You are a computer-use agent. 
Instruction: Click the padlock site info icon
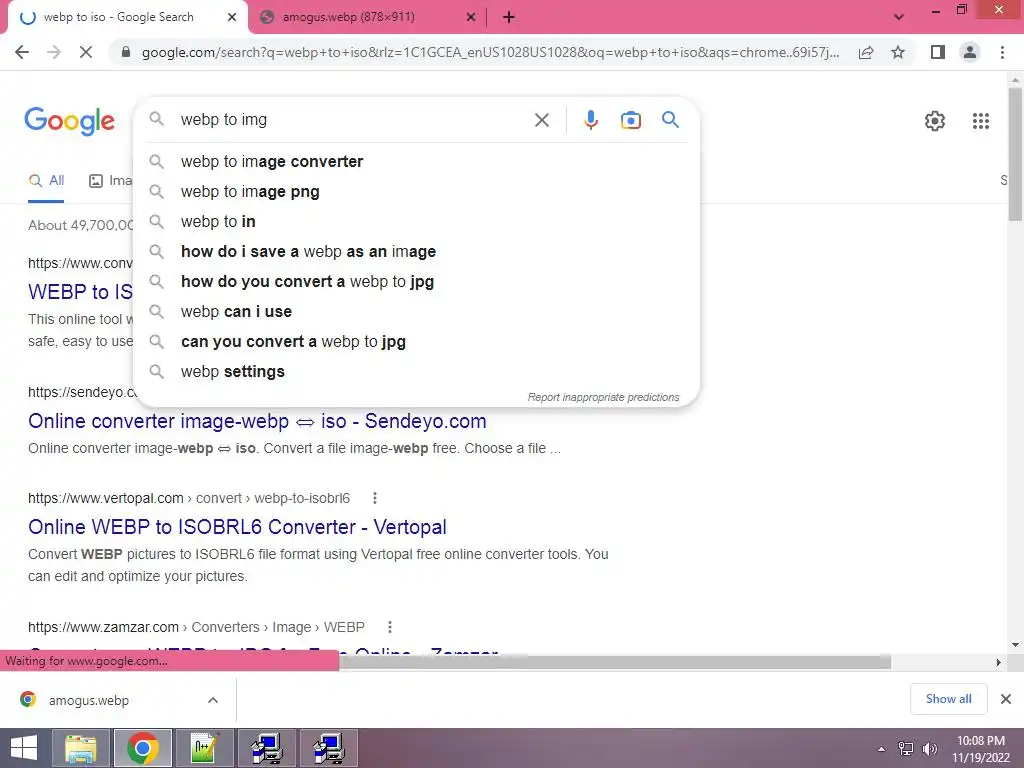126,52
